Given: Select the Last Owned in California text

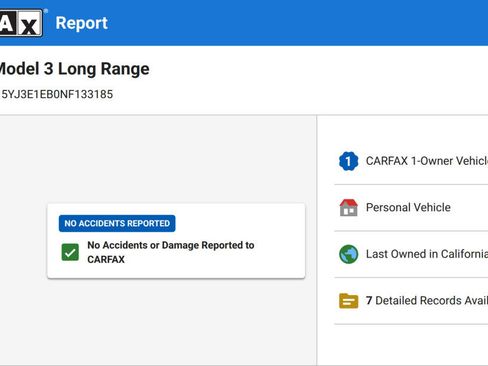Looking at the screenshot, I should pos(427,254).
